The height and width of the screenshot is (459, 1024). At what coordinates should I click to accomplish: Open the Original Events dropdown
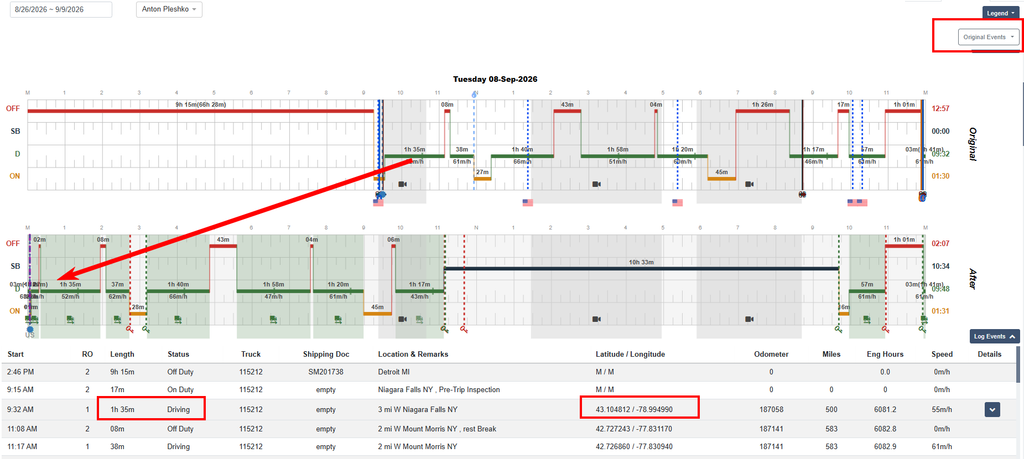click(x=988, y=37)
